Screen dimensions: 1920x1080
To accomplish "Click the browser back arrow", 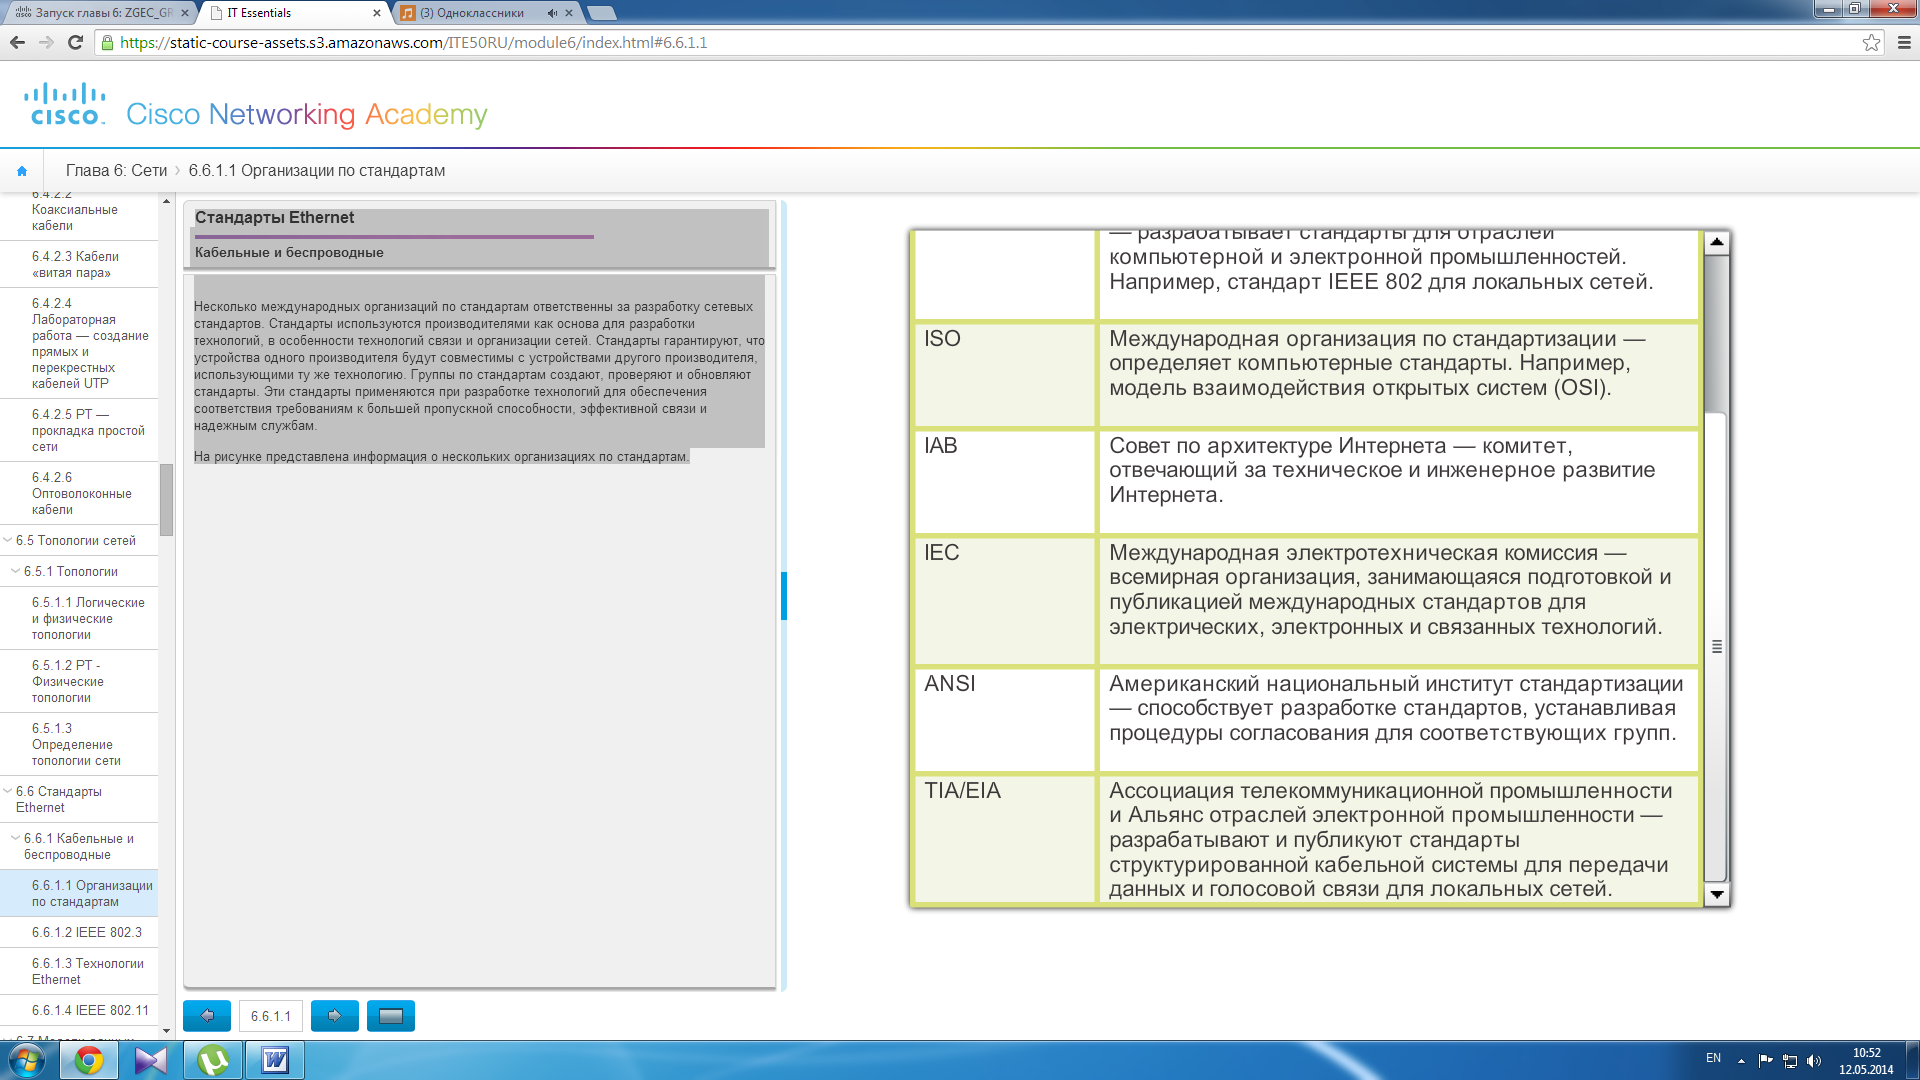I will click(x=17, y=42).
